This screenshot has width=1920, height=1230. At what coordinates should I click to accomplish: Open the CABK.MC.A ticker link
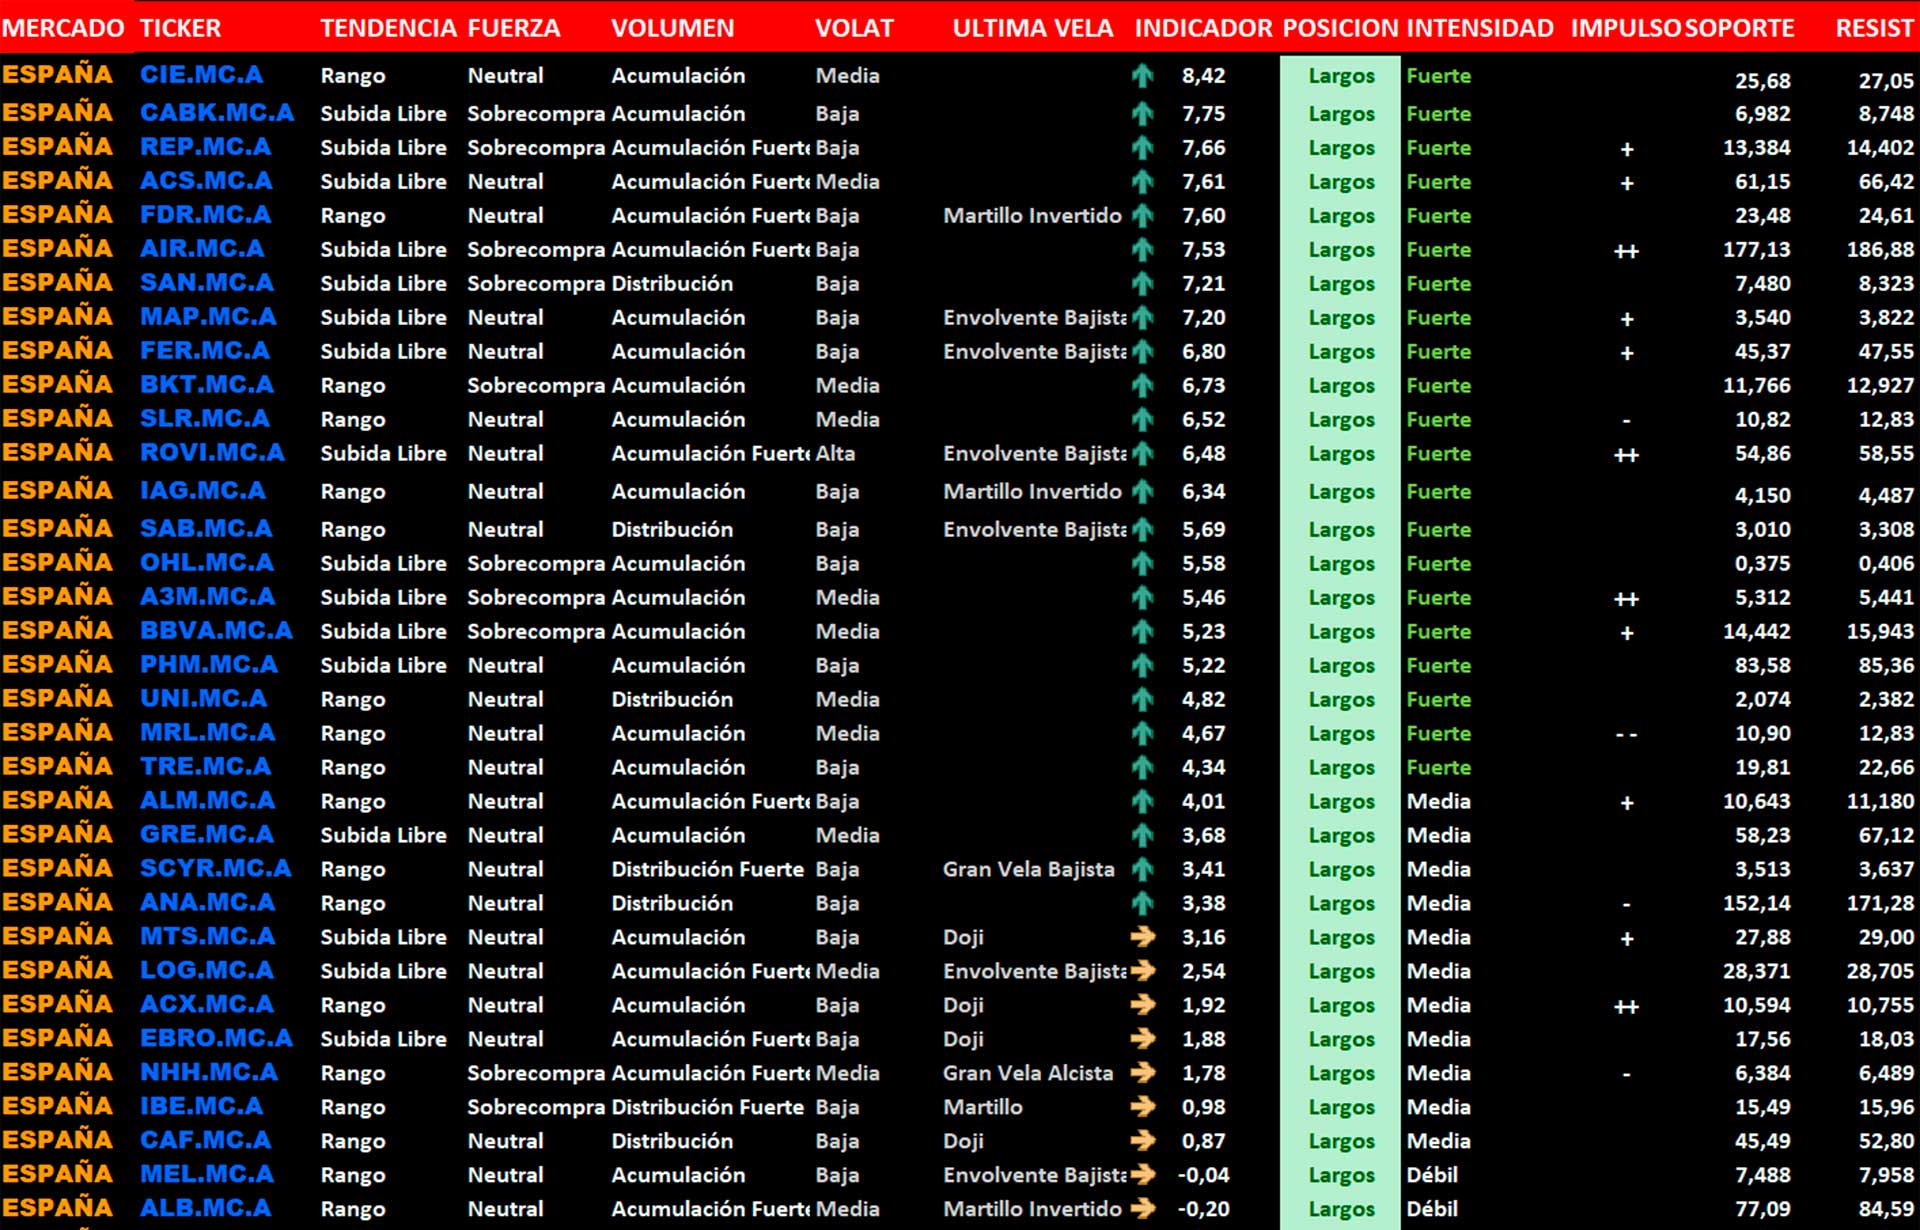[216, 113]
